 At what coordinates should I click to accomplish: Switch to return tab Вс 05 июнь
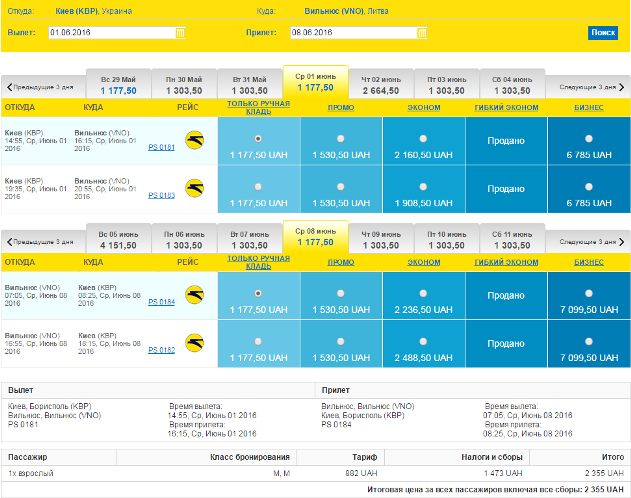(118, 239)
